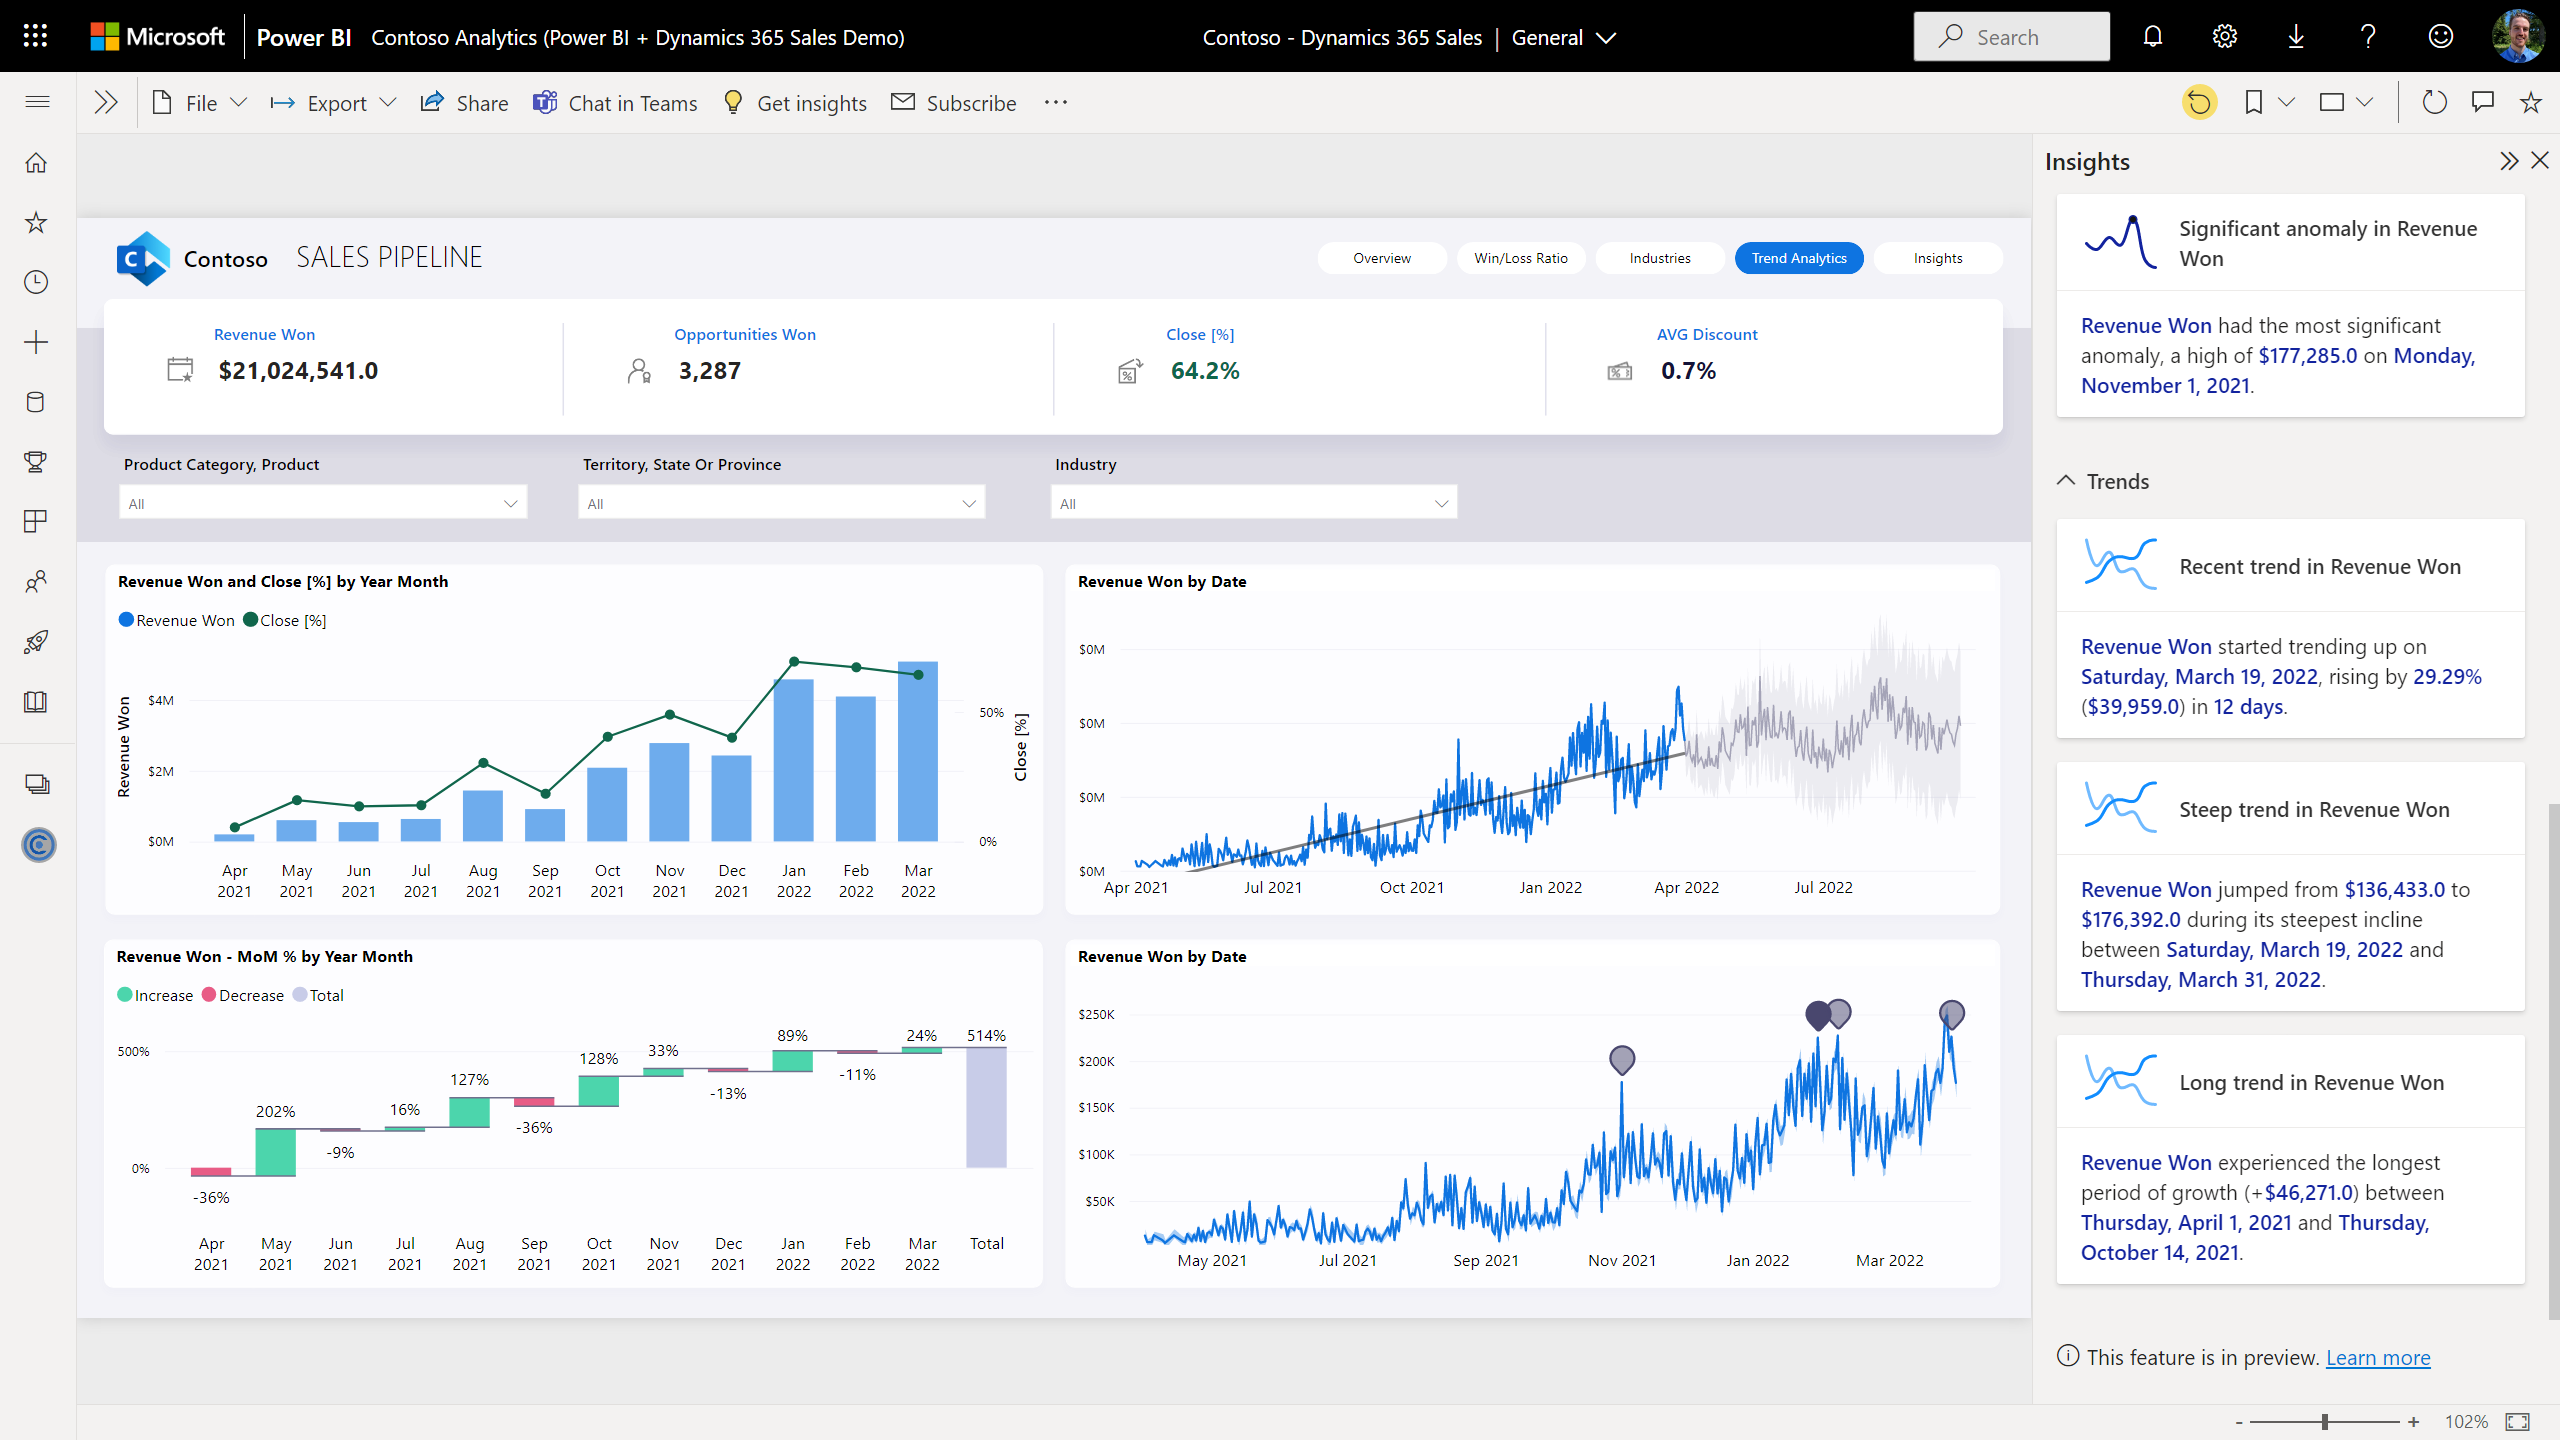
Task: Switch to the Overview report tab
Action: (1381, 257)
